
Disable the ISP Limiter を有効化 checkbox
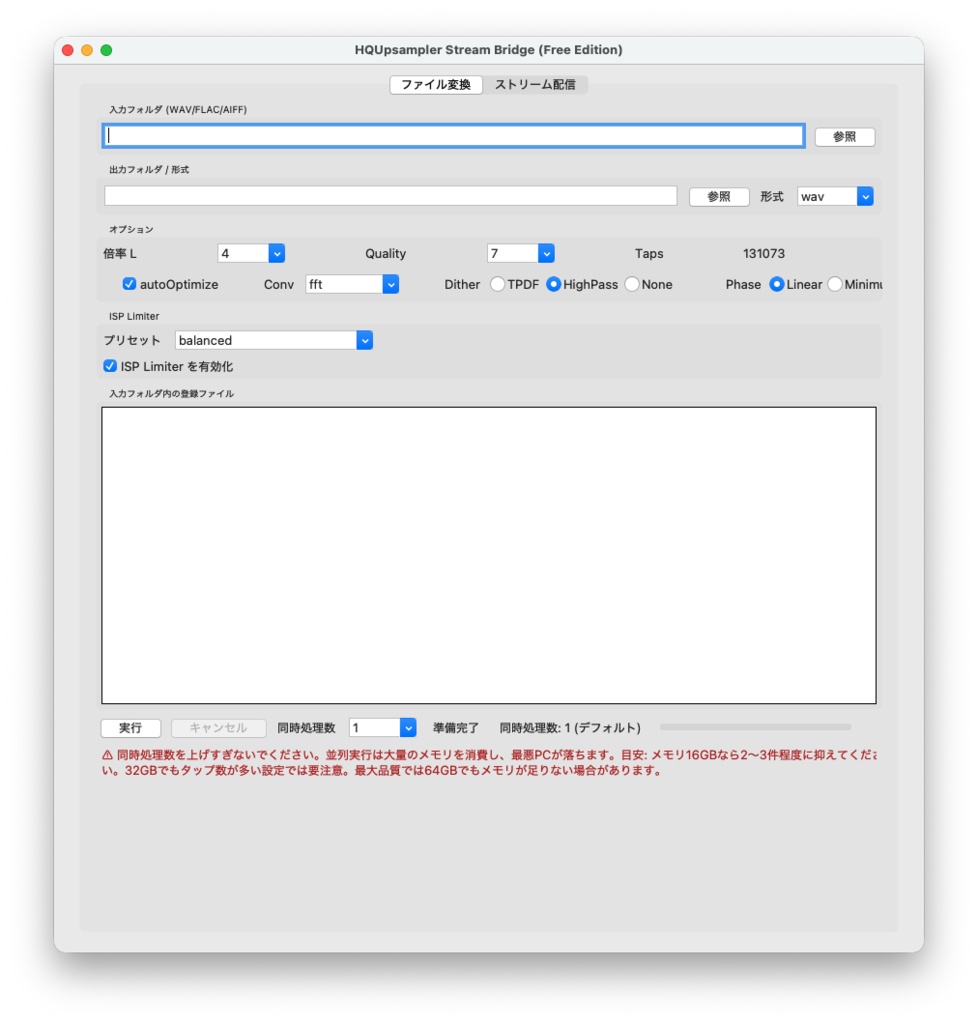(x=109, y=366)
